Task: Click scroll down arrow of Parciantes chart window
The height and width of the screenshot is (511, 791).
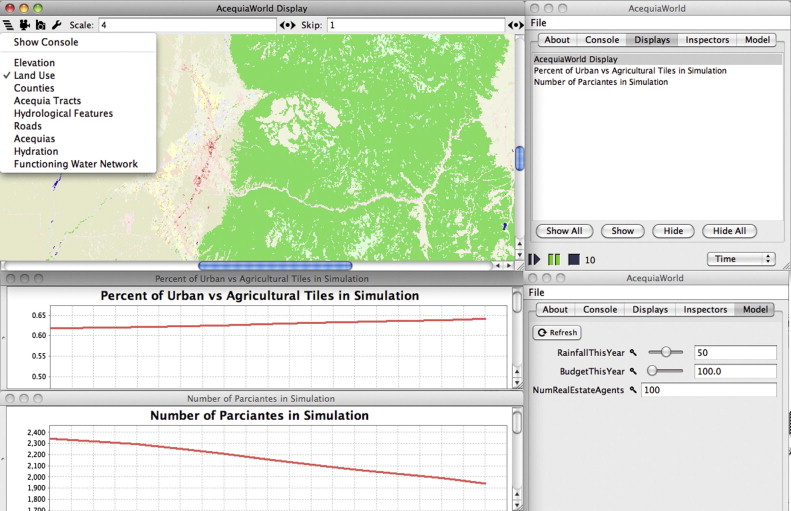Action: pyautogui.click(x=517, y=504)
